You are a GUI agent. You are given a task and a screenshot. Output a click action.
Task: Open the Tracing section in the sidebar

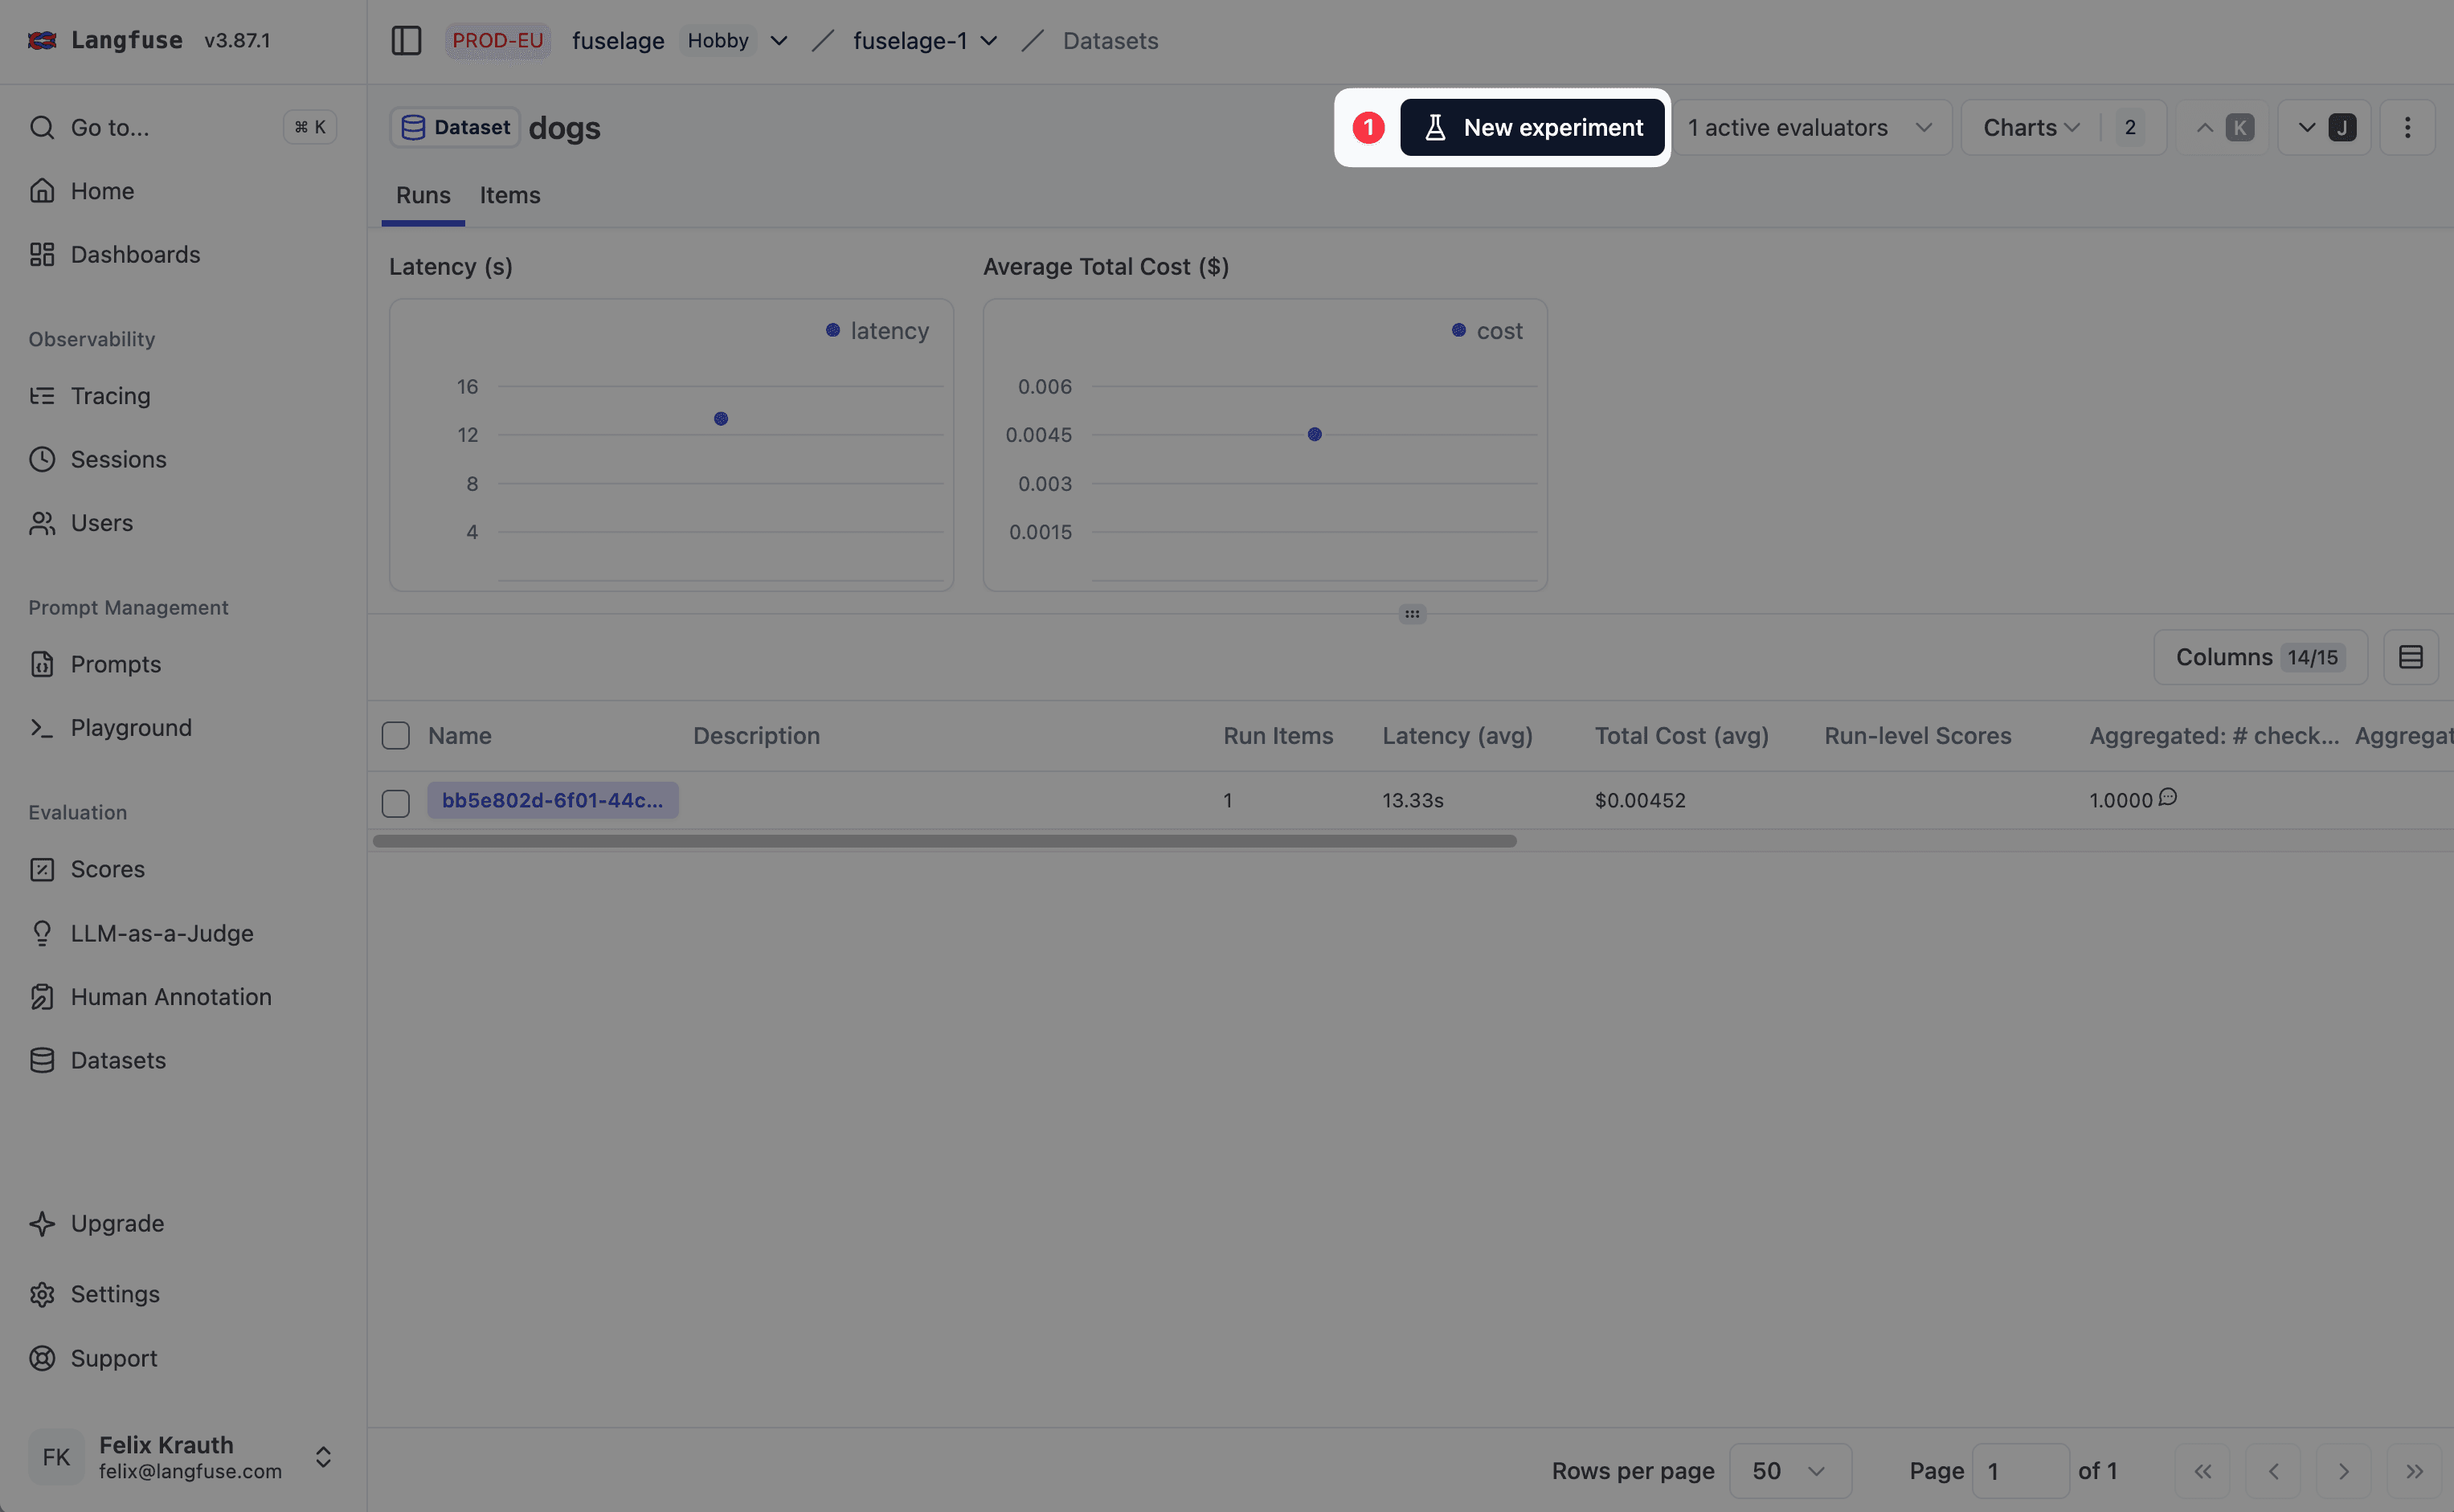pyautogui.click(x=110, y=395)
